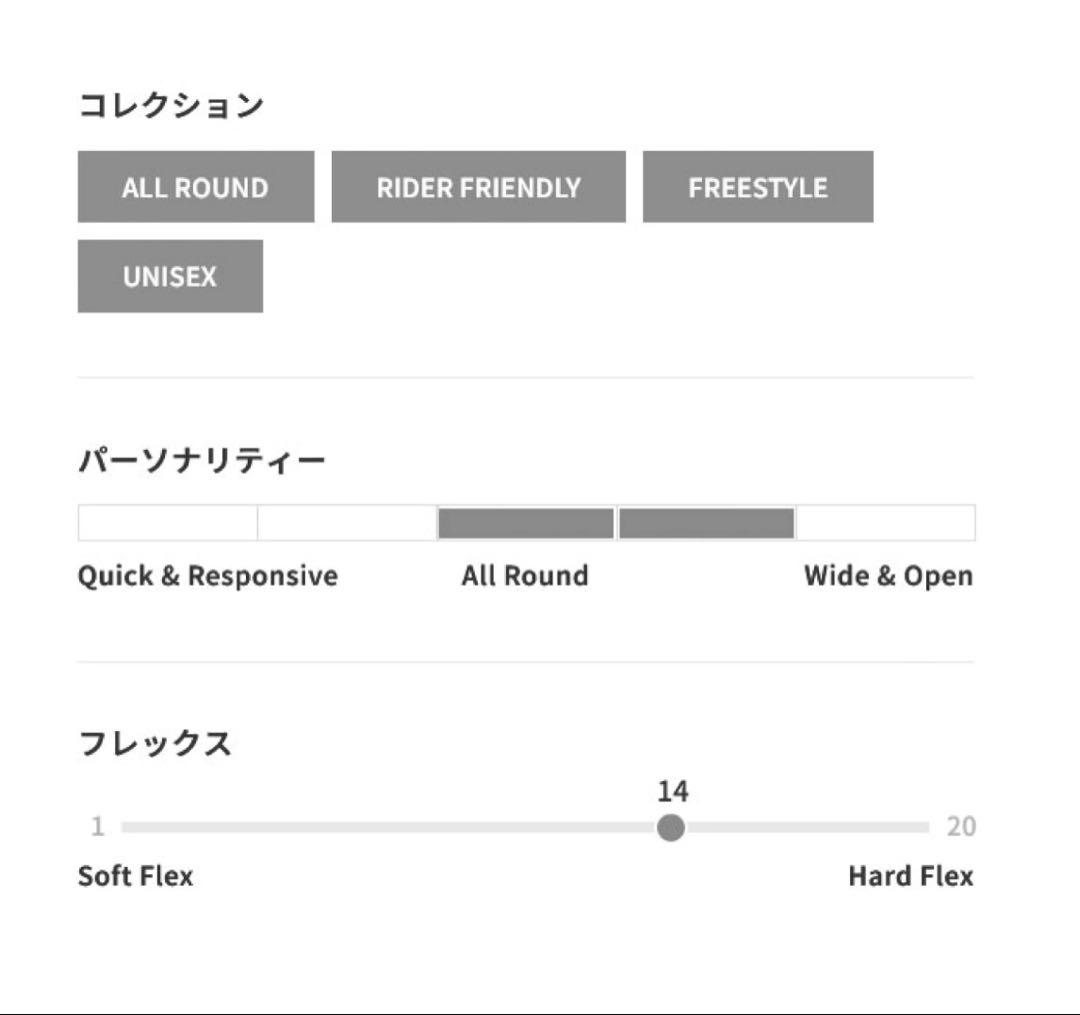Click the Hard Flex label
This screenshot has height=1015, width=1080.
click(x=910, y=876)
